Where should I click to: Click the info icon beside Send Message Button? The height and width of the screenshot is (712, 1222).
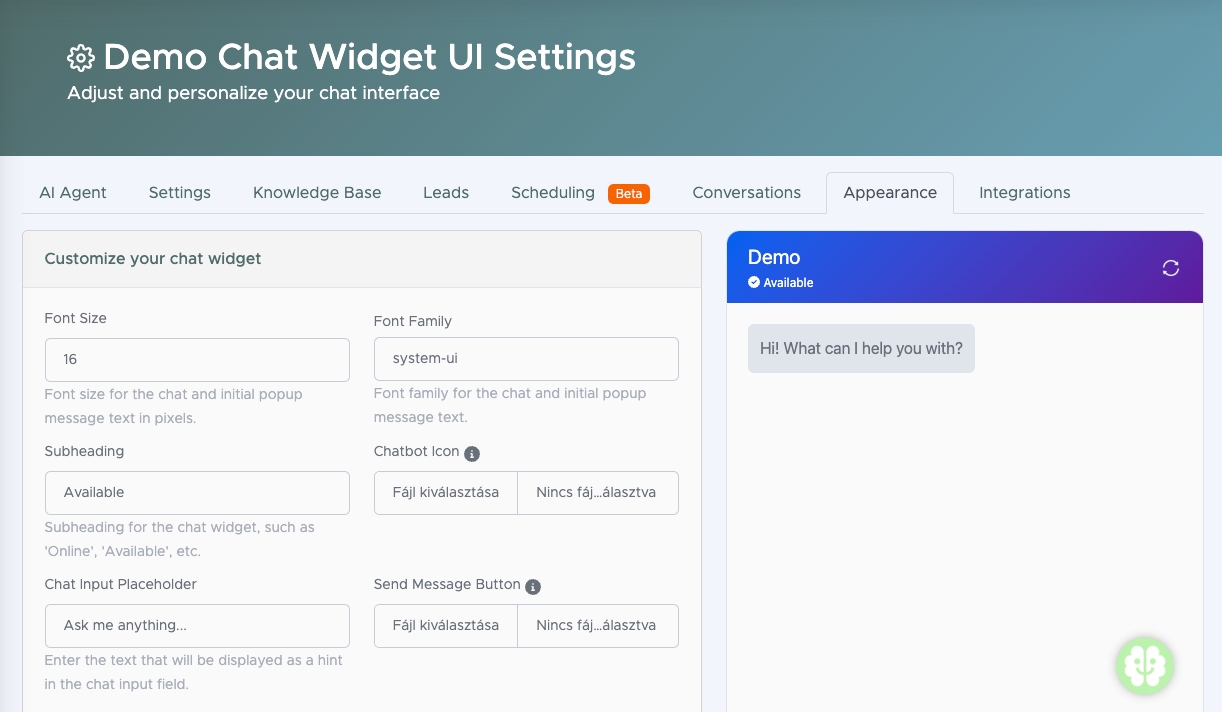coord(533,587)
